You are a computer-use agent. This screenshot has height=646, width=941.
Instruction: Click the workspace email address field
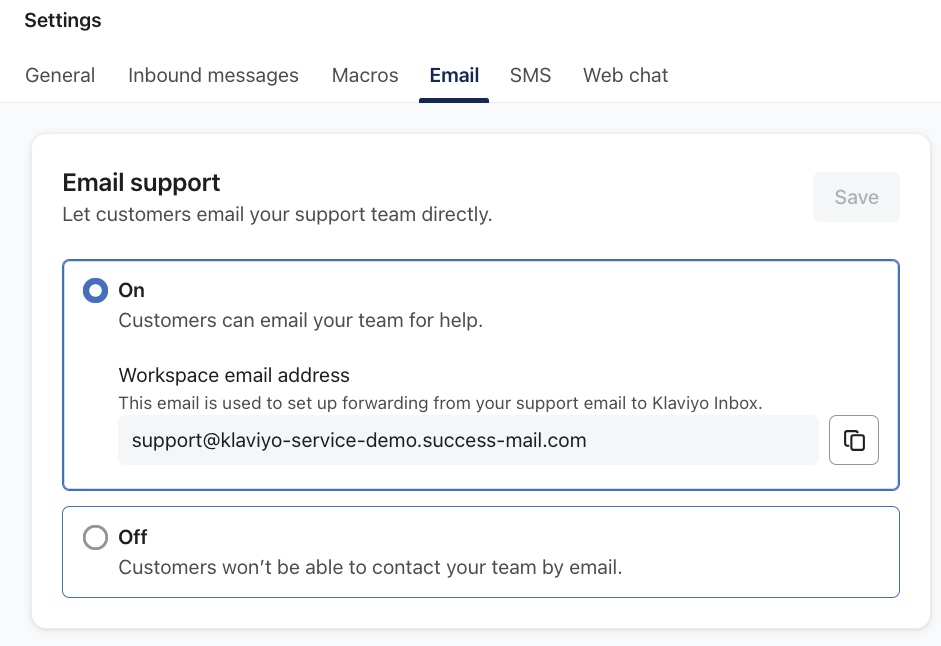point(468,440)
